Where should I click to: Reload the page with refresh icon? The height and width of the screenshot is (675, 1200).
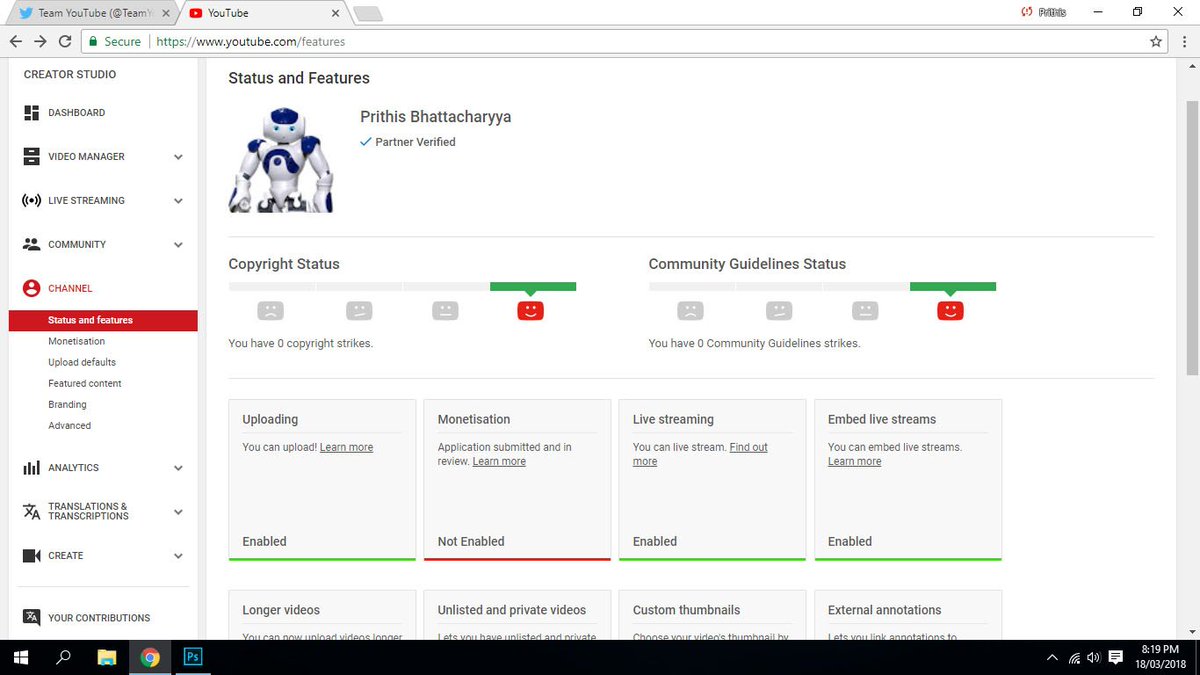pyautogui.click(x=65, y=41)
